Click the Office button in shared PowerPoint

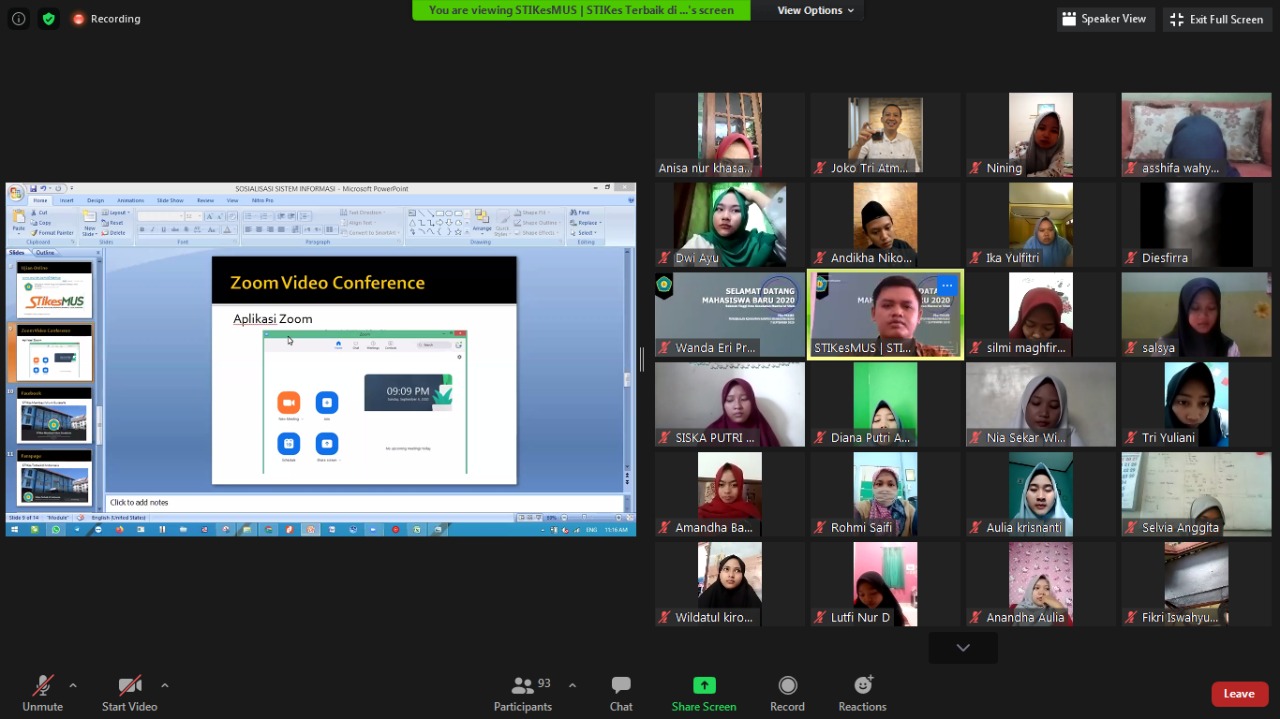pyautogui.click(x=16, y=193)
